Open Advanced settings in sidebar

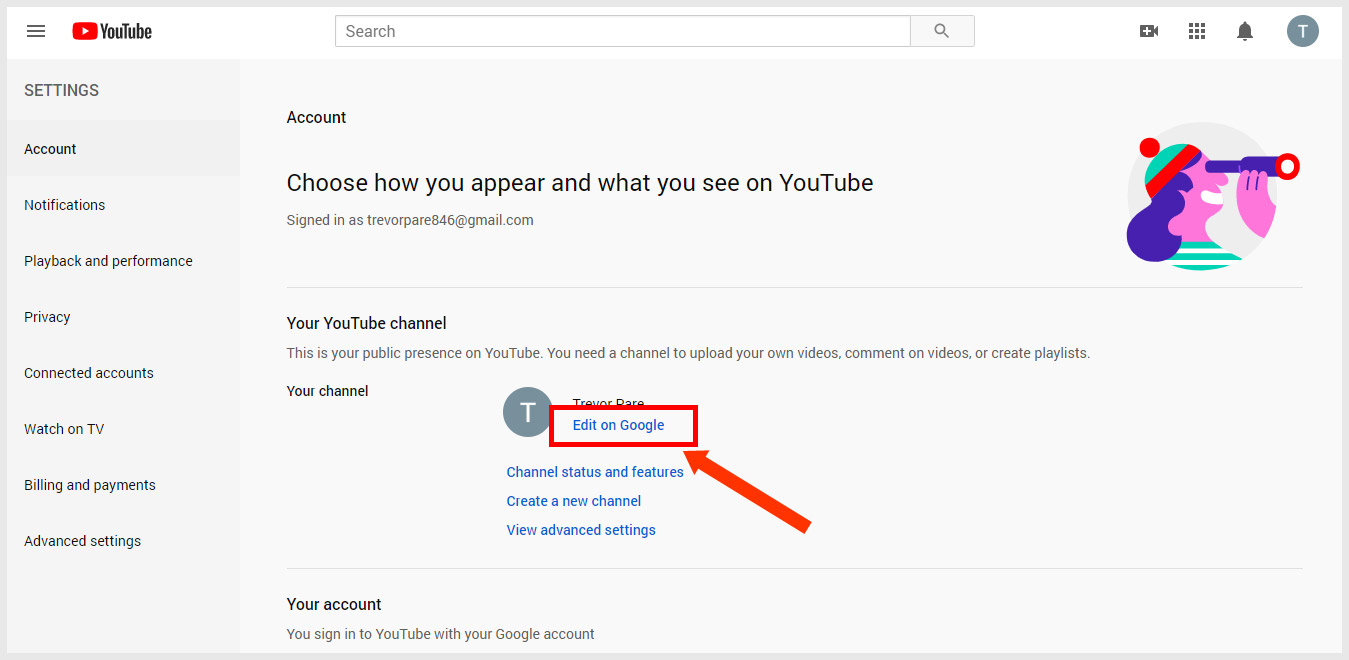click(123, 541)
